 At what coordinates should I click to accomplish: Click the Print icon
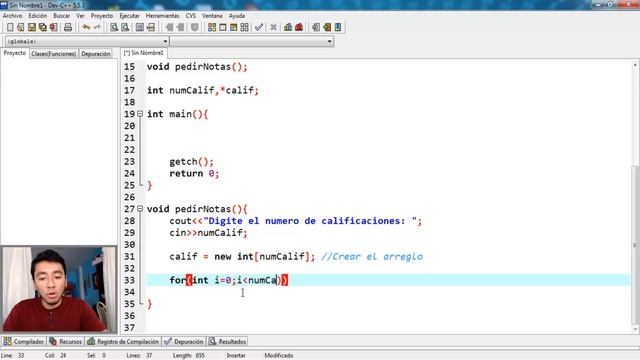(68, 27)
